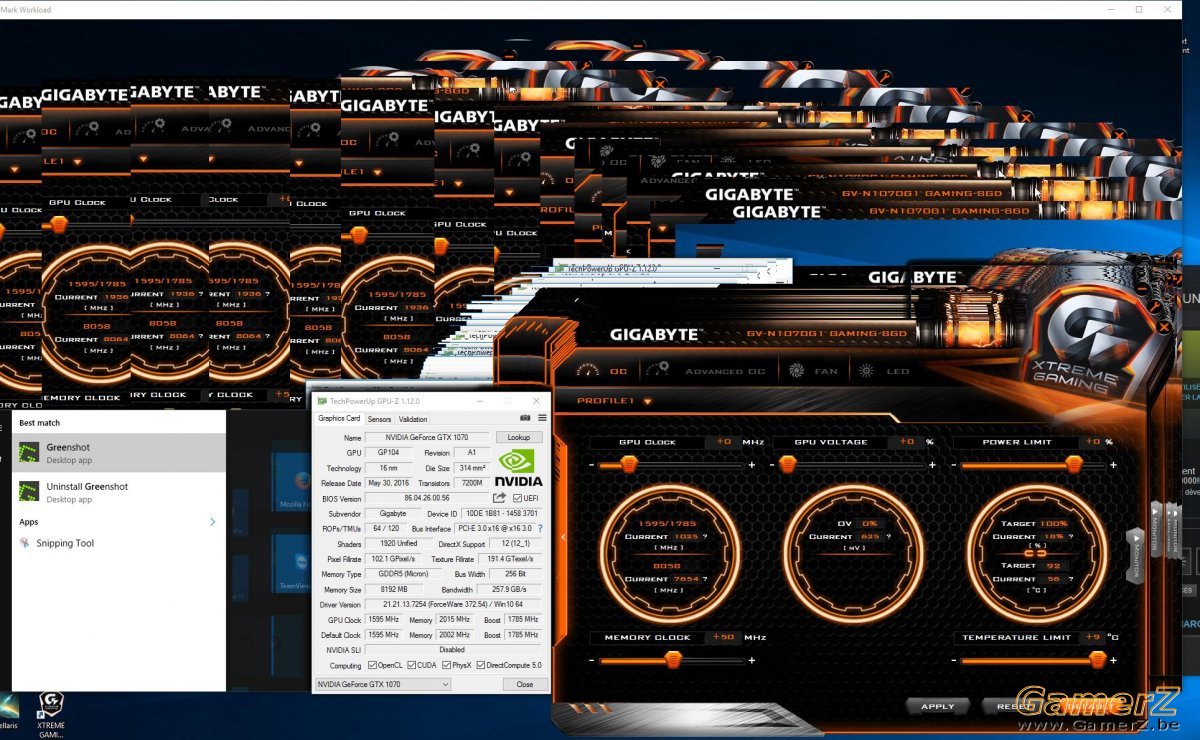Viewport: 1200px width, 740px height.
Task: Click the GPU-Z title bar app icon
Action: click(x=321, y=401)
